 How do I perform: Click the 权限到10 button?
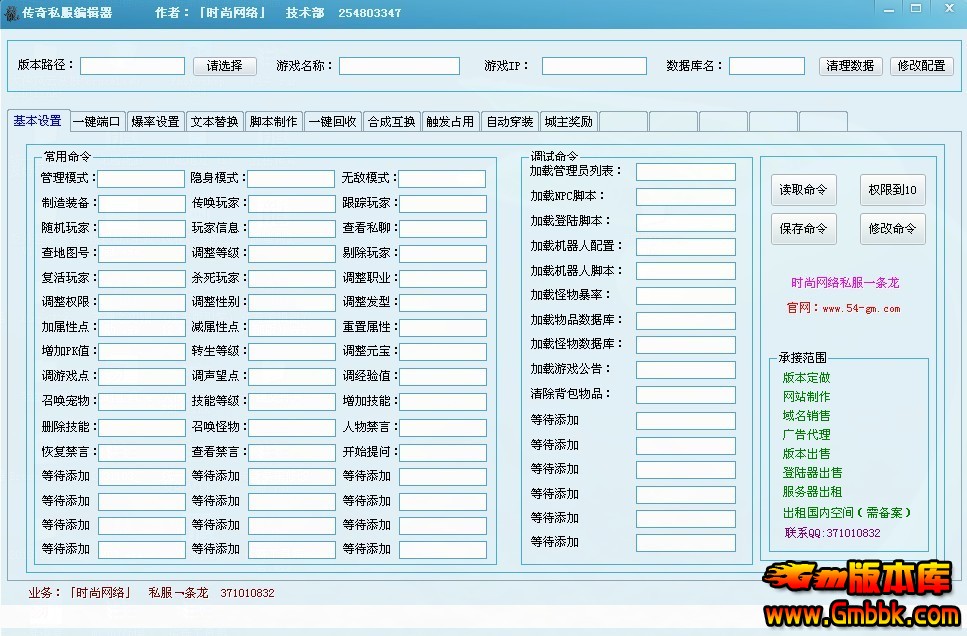(891, 189)
